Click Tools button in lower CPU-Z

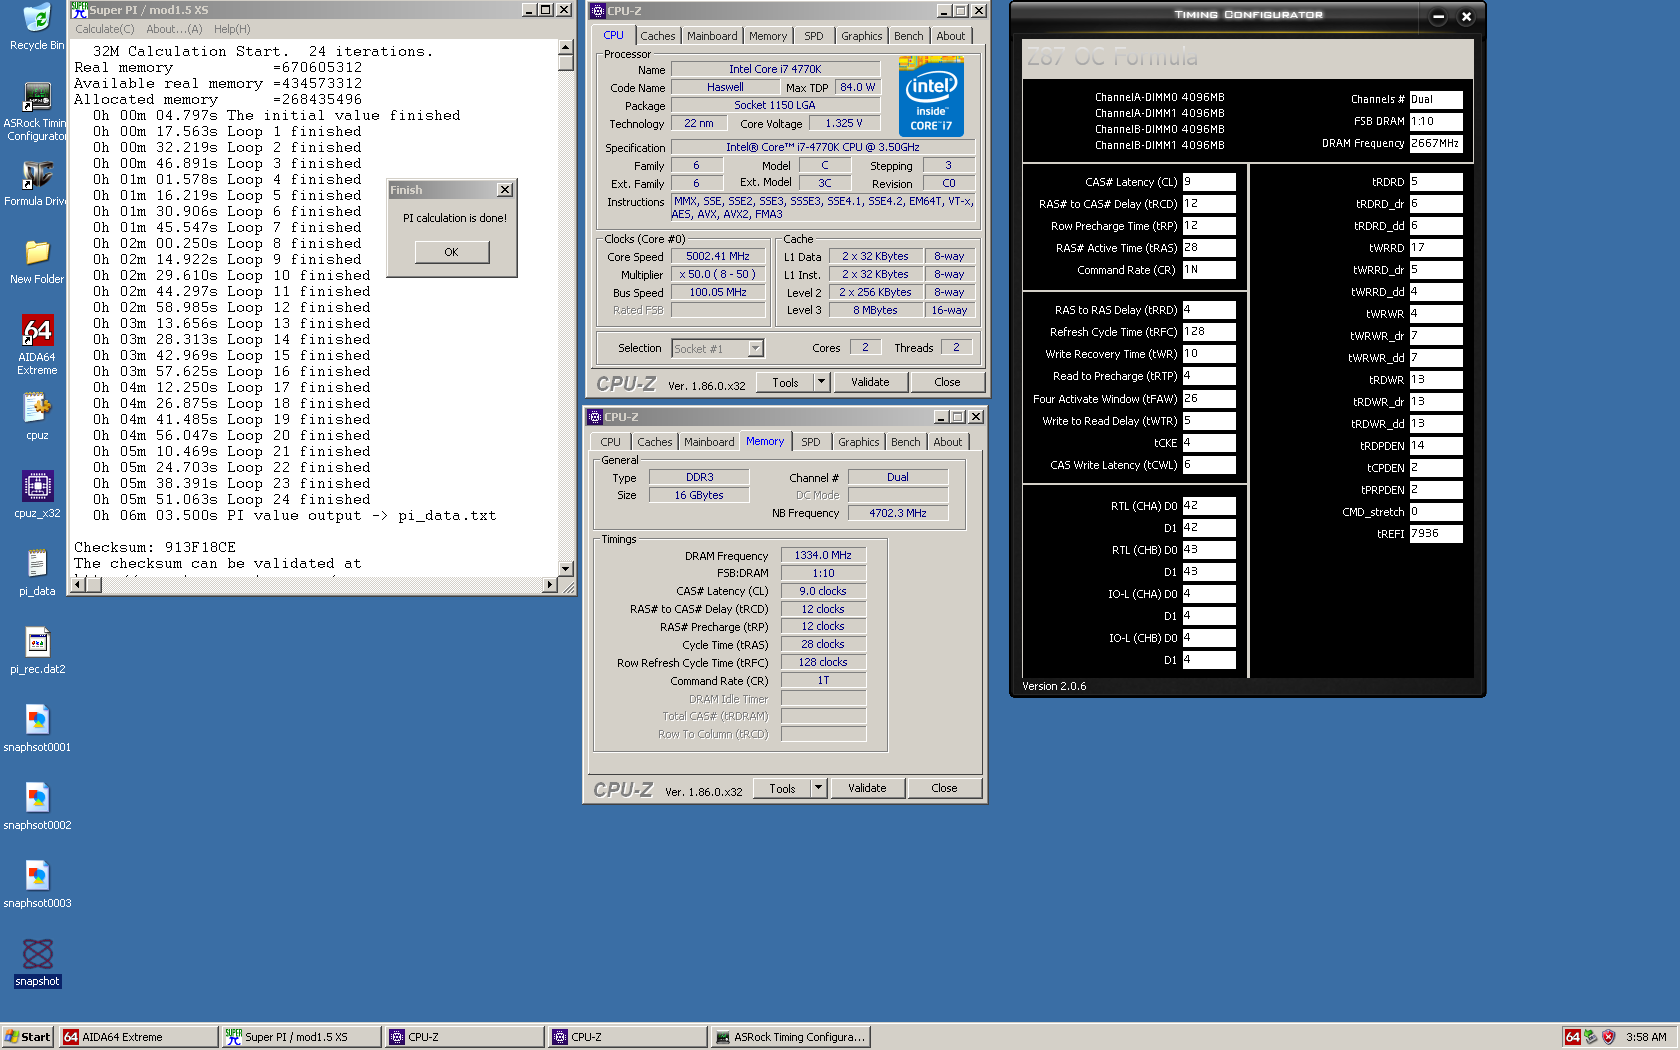click(x=782, y=788)
